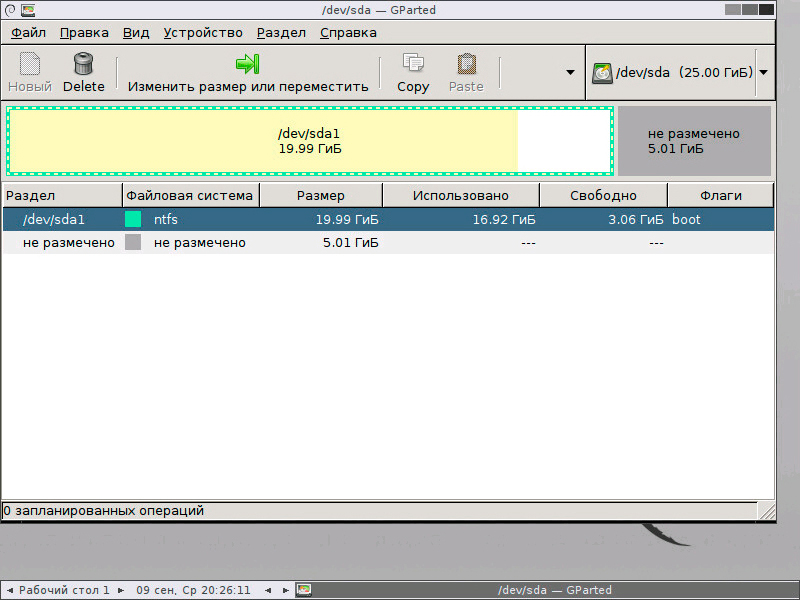Click the ntfs green color swatch
This screenshot has width=800, height=600.
(x=133, y=219)
